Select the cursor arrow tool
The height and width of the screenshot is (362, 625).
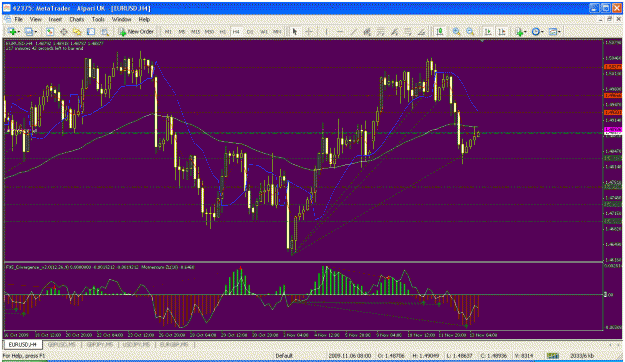(295, 31)
